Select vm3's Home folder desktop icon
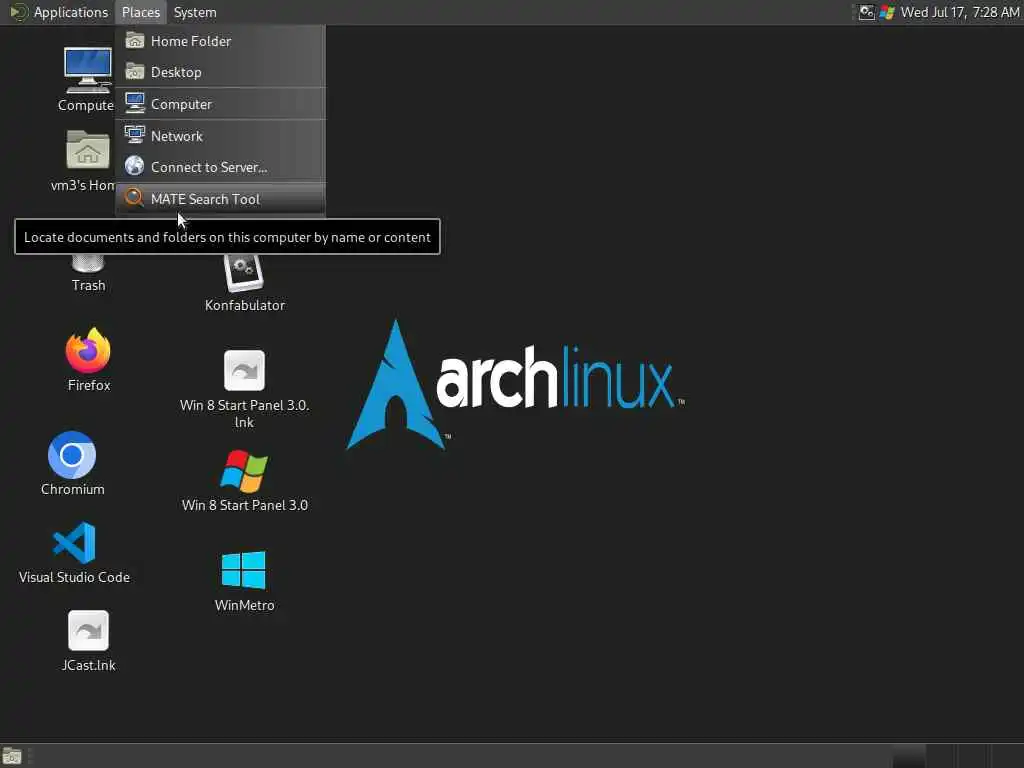 point(86,161)
